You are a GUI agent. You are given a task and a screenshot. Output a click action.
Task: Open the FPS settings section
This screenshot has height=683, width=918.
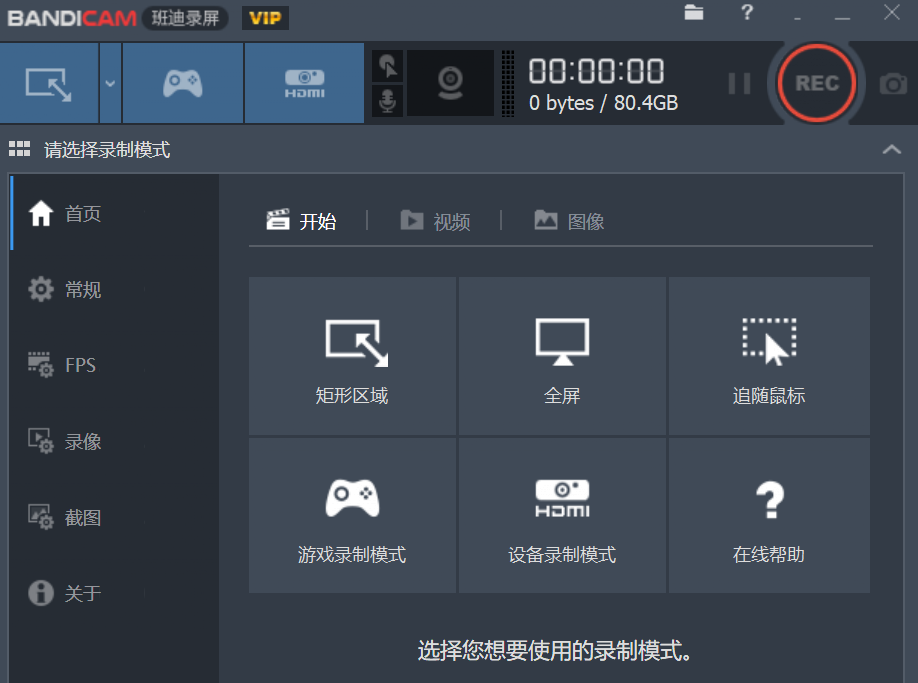pyautogui.click(x=115, y=365)
